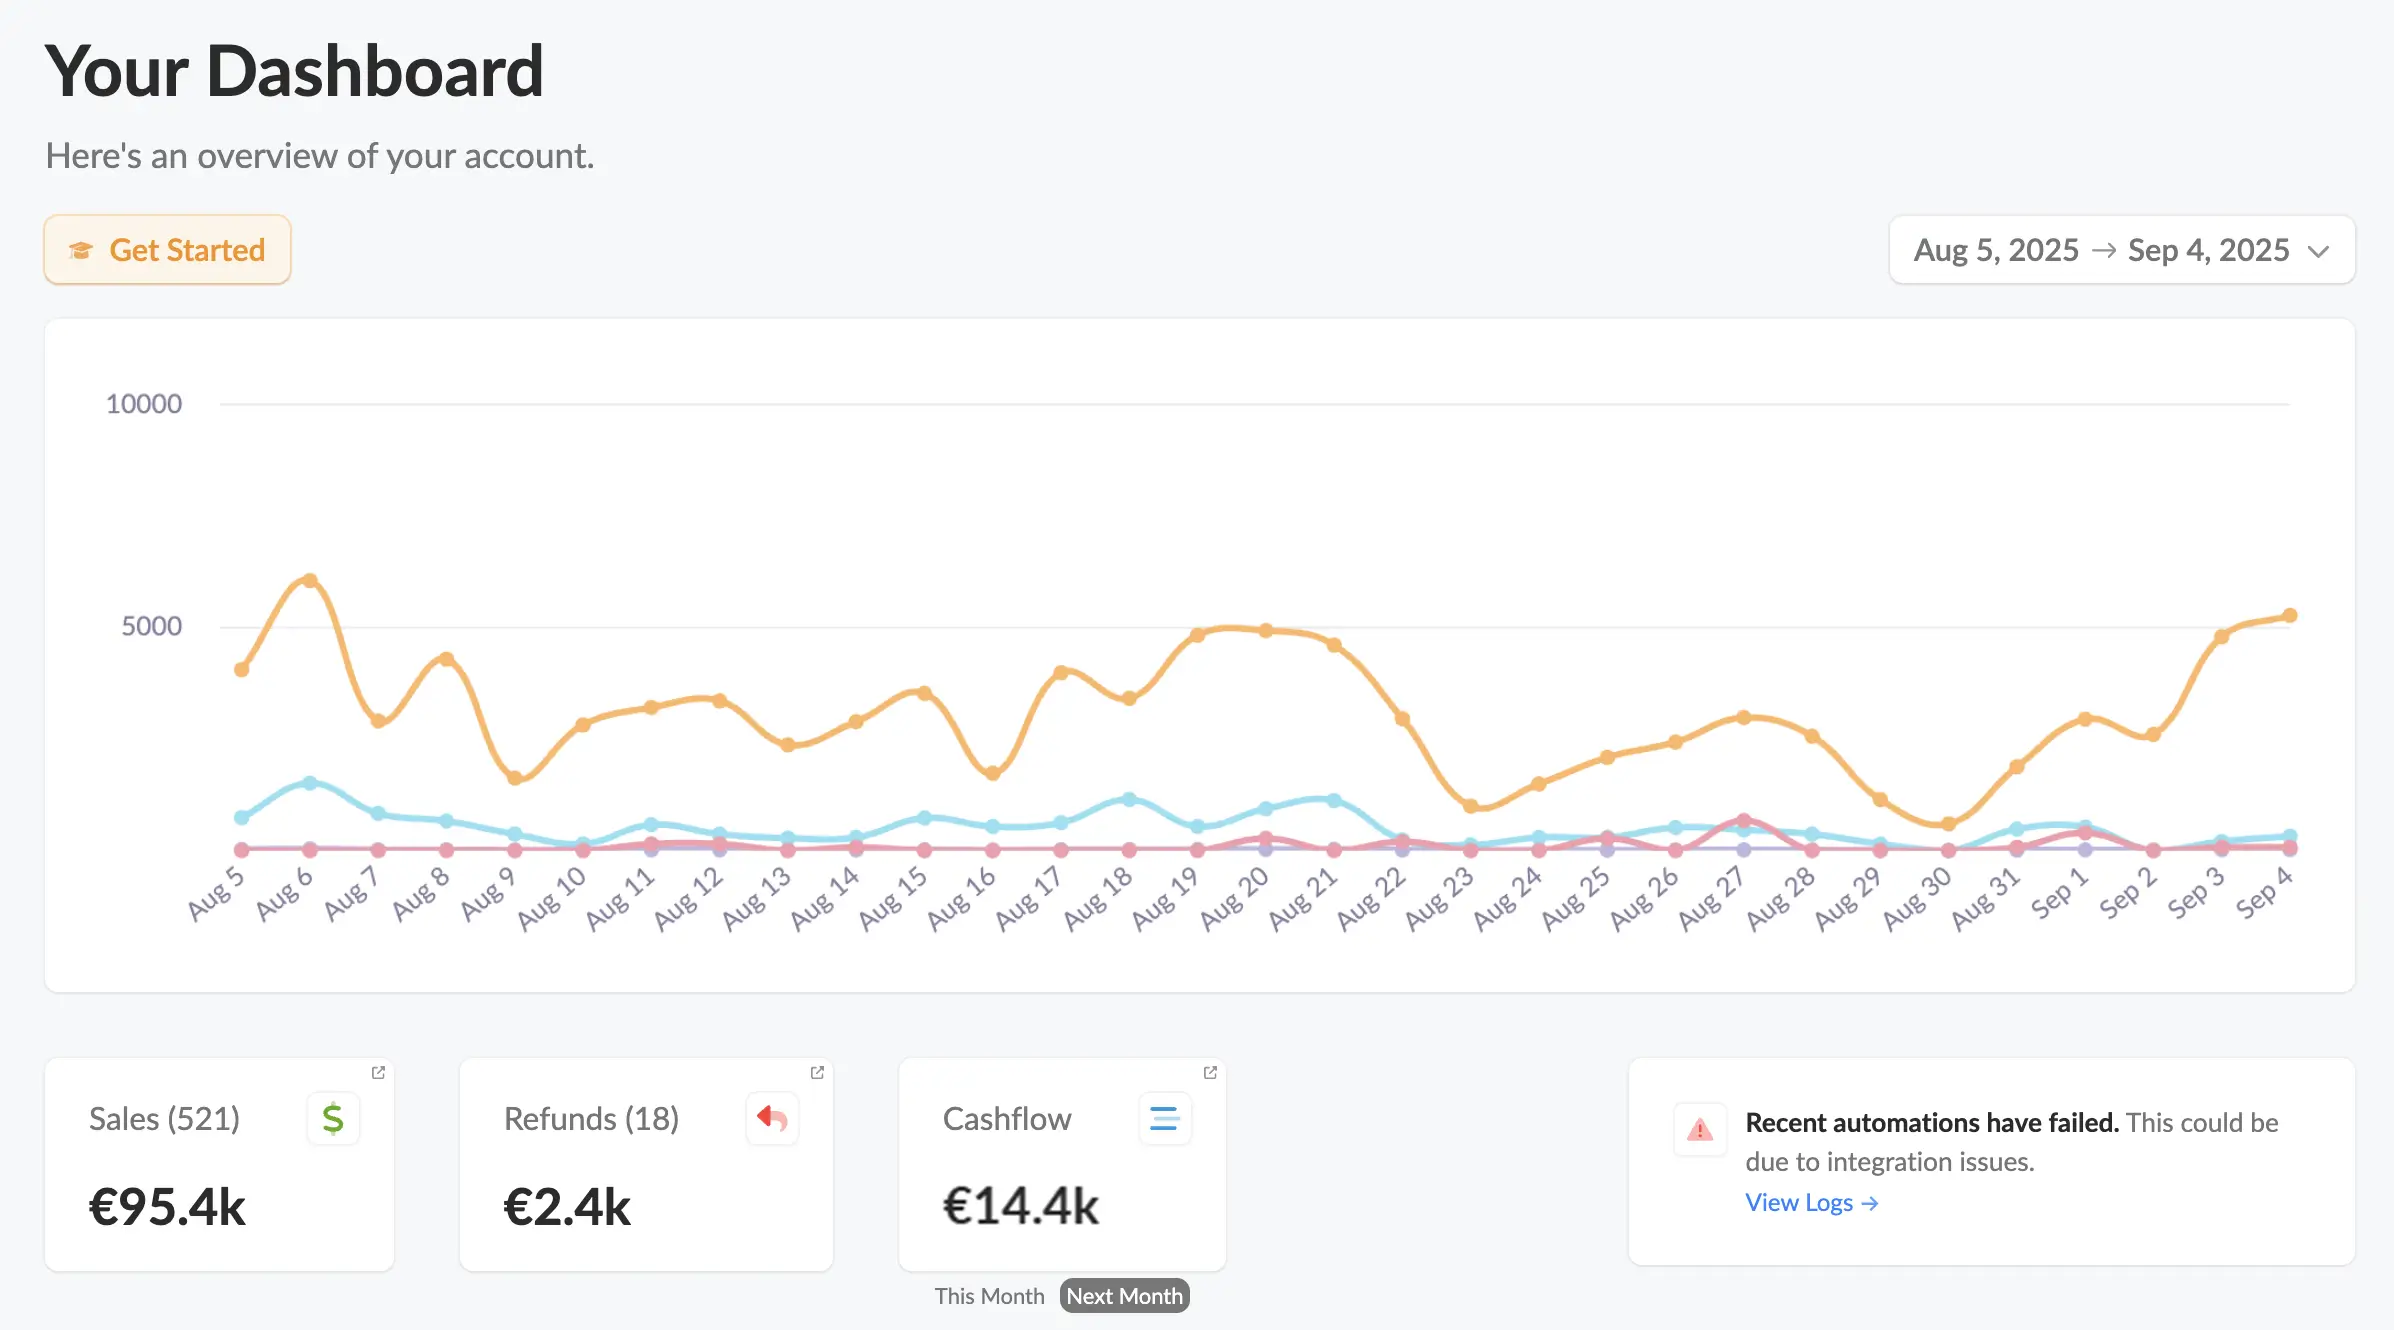Click the green dollar Sales icon
Screen dimensions: 2394x1330
coord(333,1118)
